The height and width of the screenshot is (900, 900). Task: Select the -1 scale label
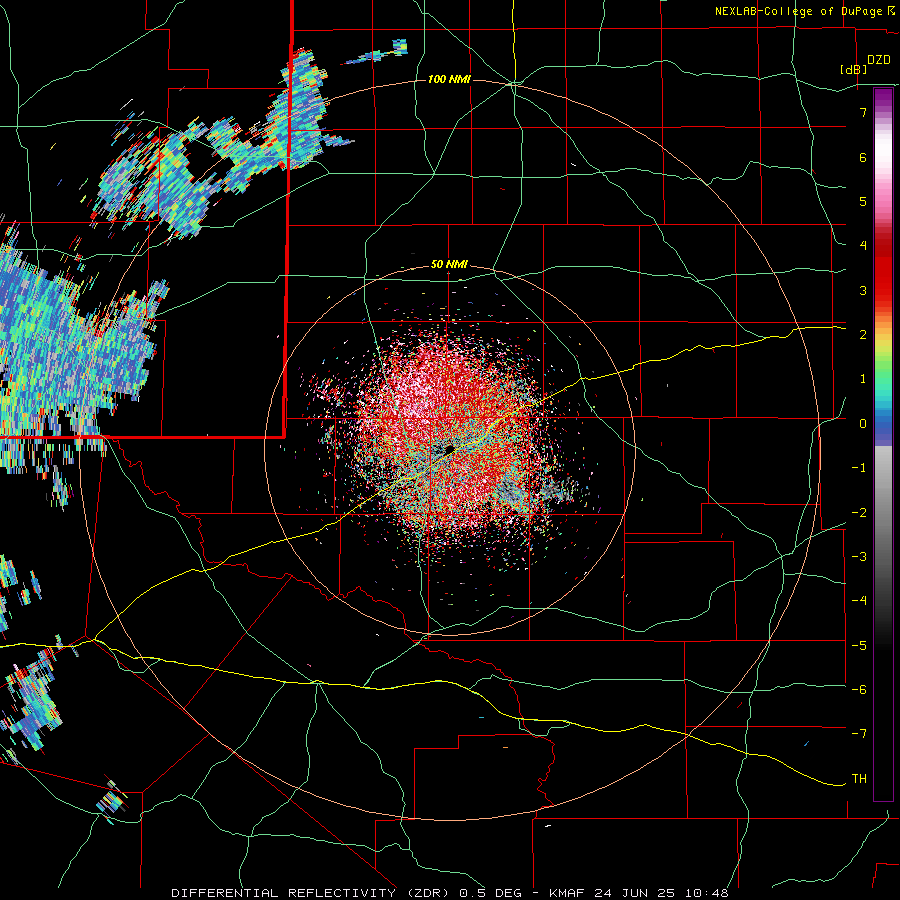coord(859,468)
